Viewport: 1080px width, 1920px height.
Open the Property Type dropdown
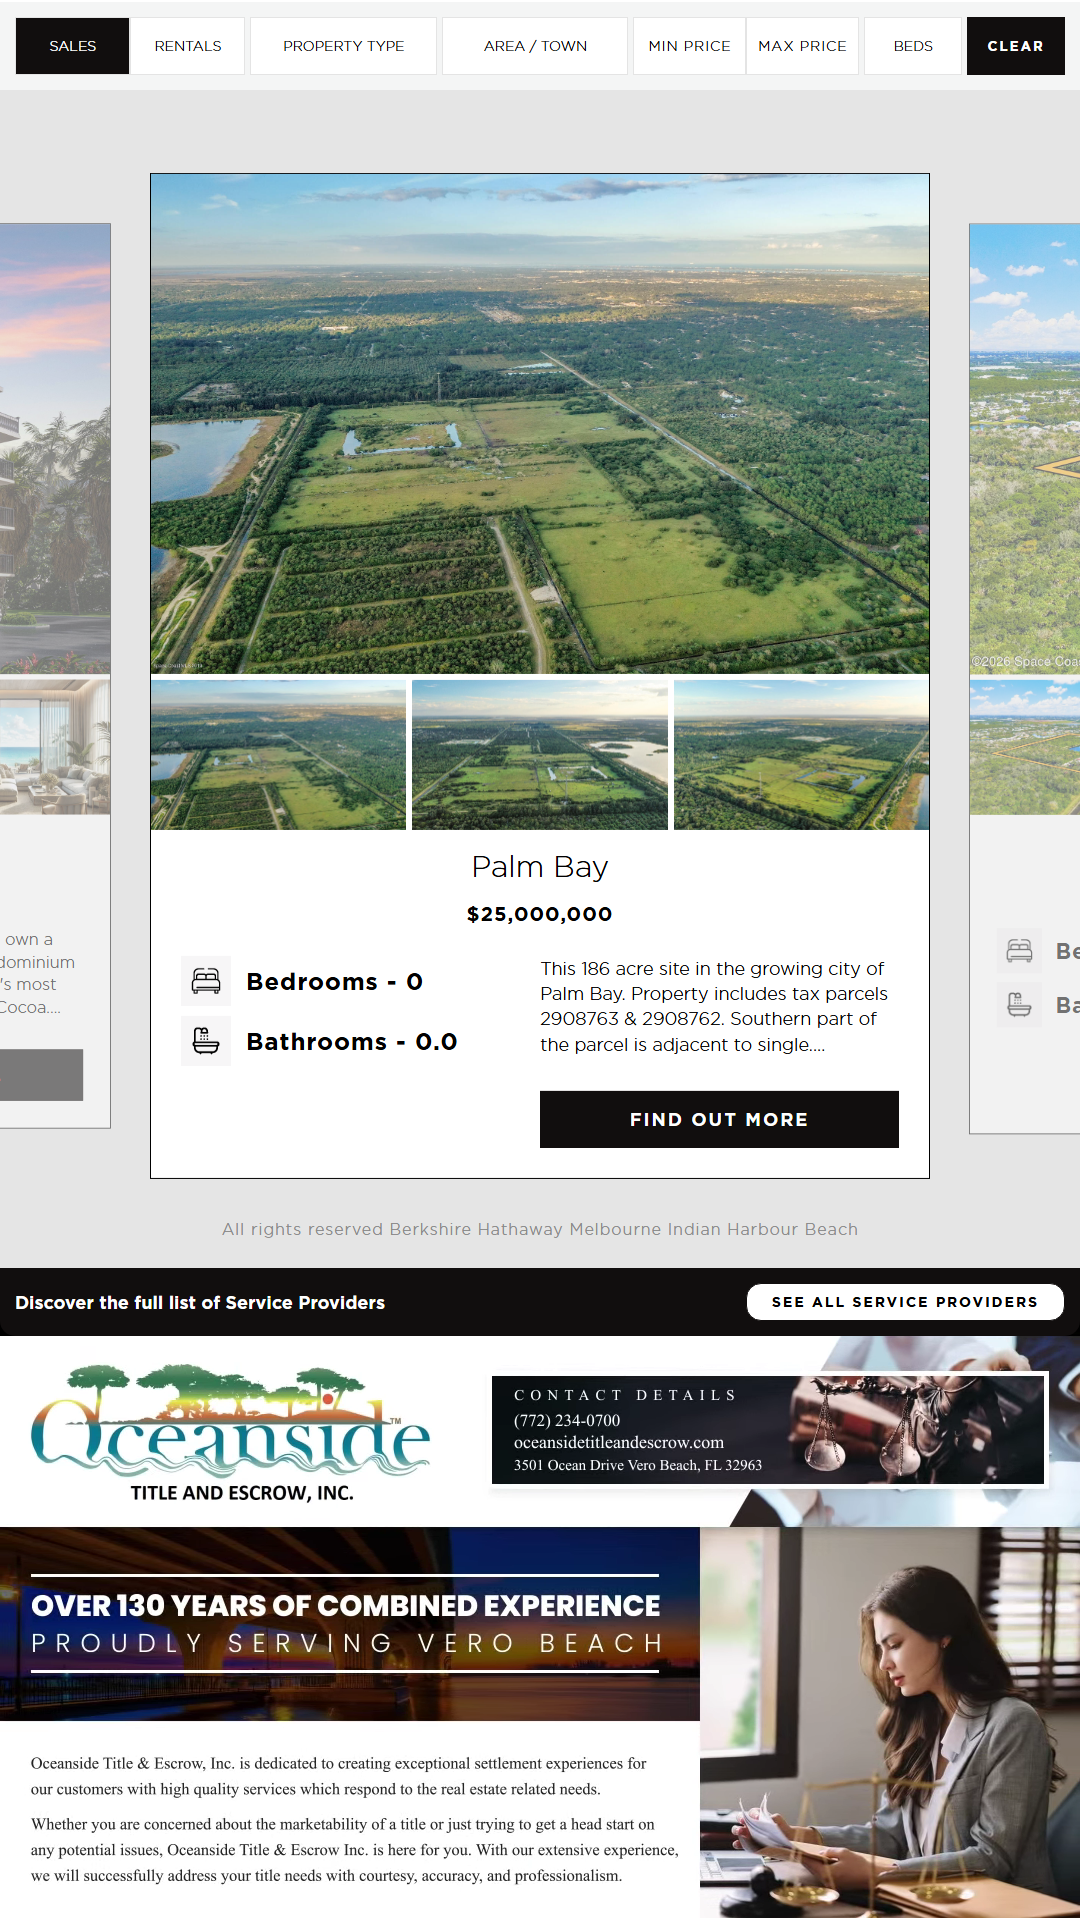point(343,46)
